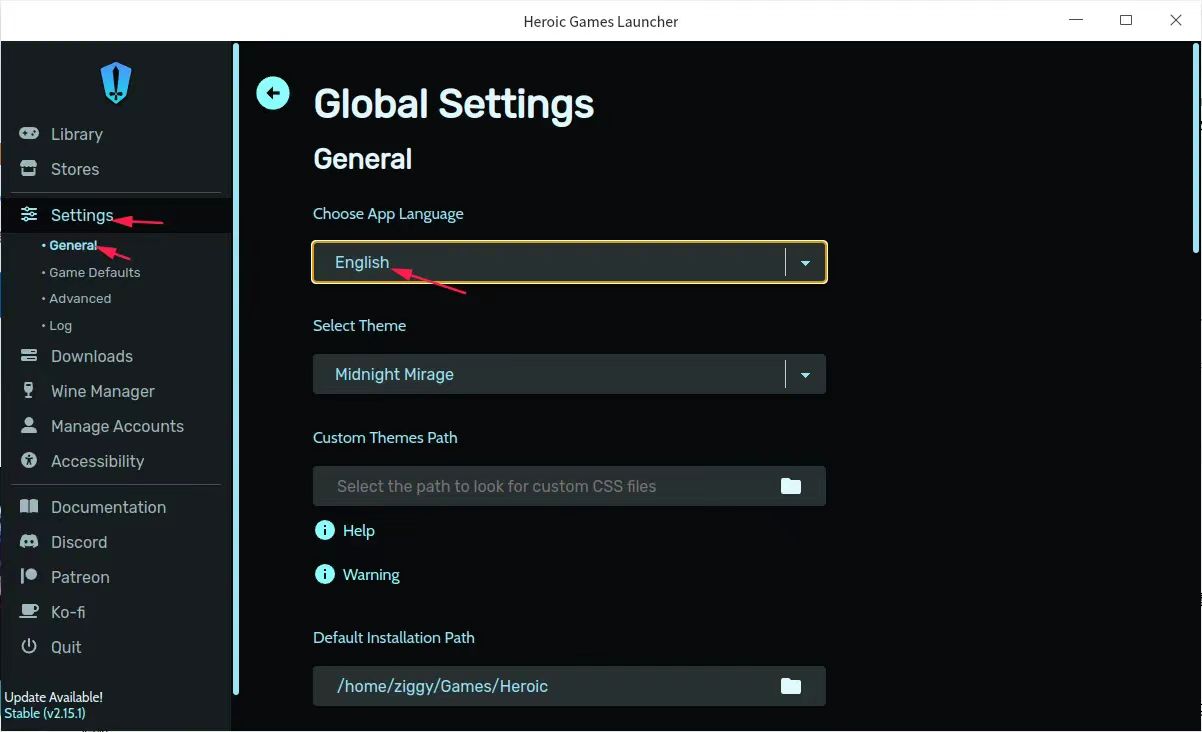Click the Downloads icon in sidebar
1202x732 pixels.
[x=29, y=355]
